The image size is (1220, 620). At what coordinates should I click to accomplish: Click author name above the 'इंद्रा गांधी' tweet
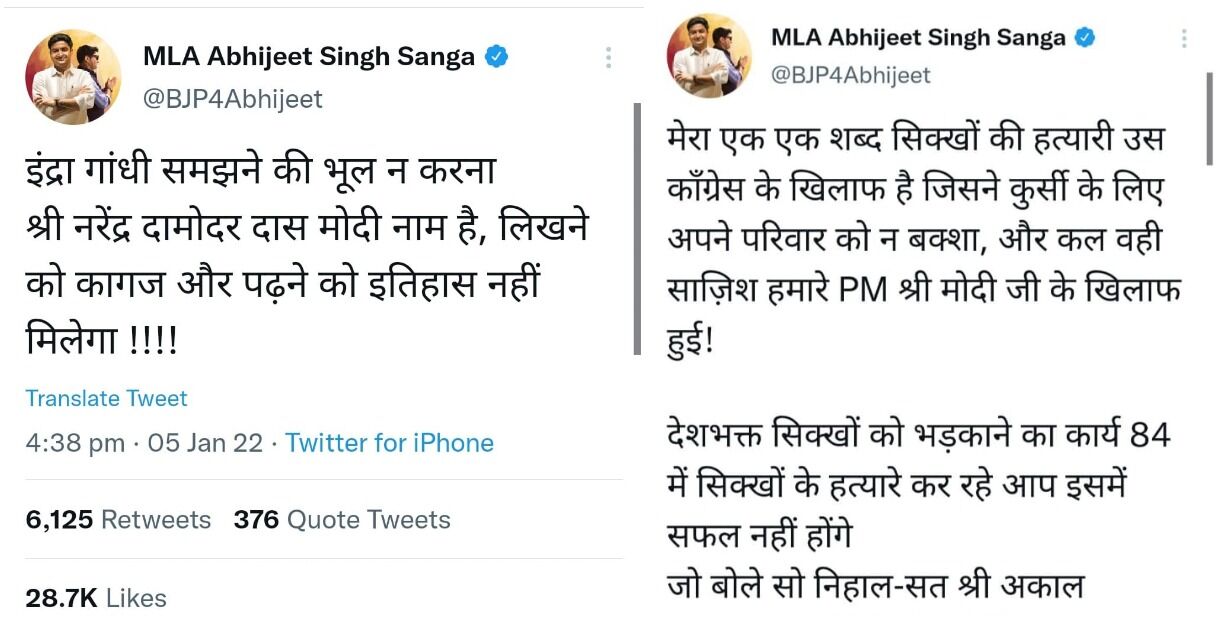[308, 57]
